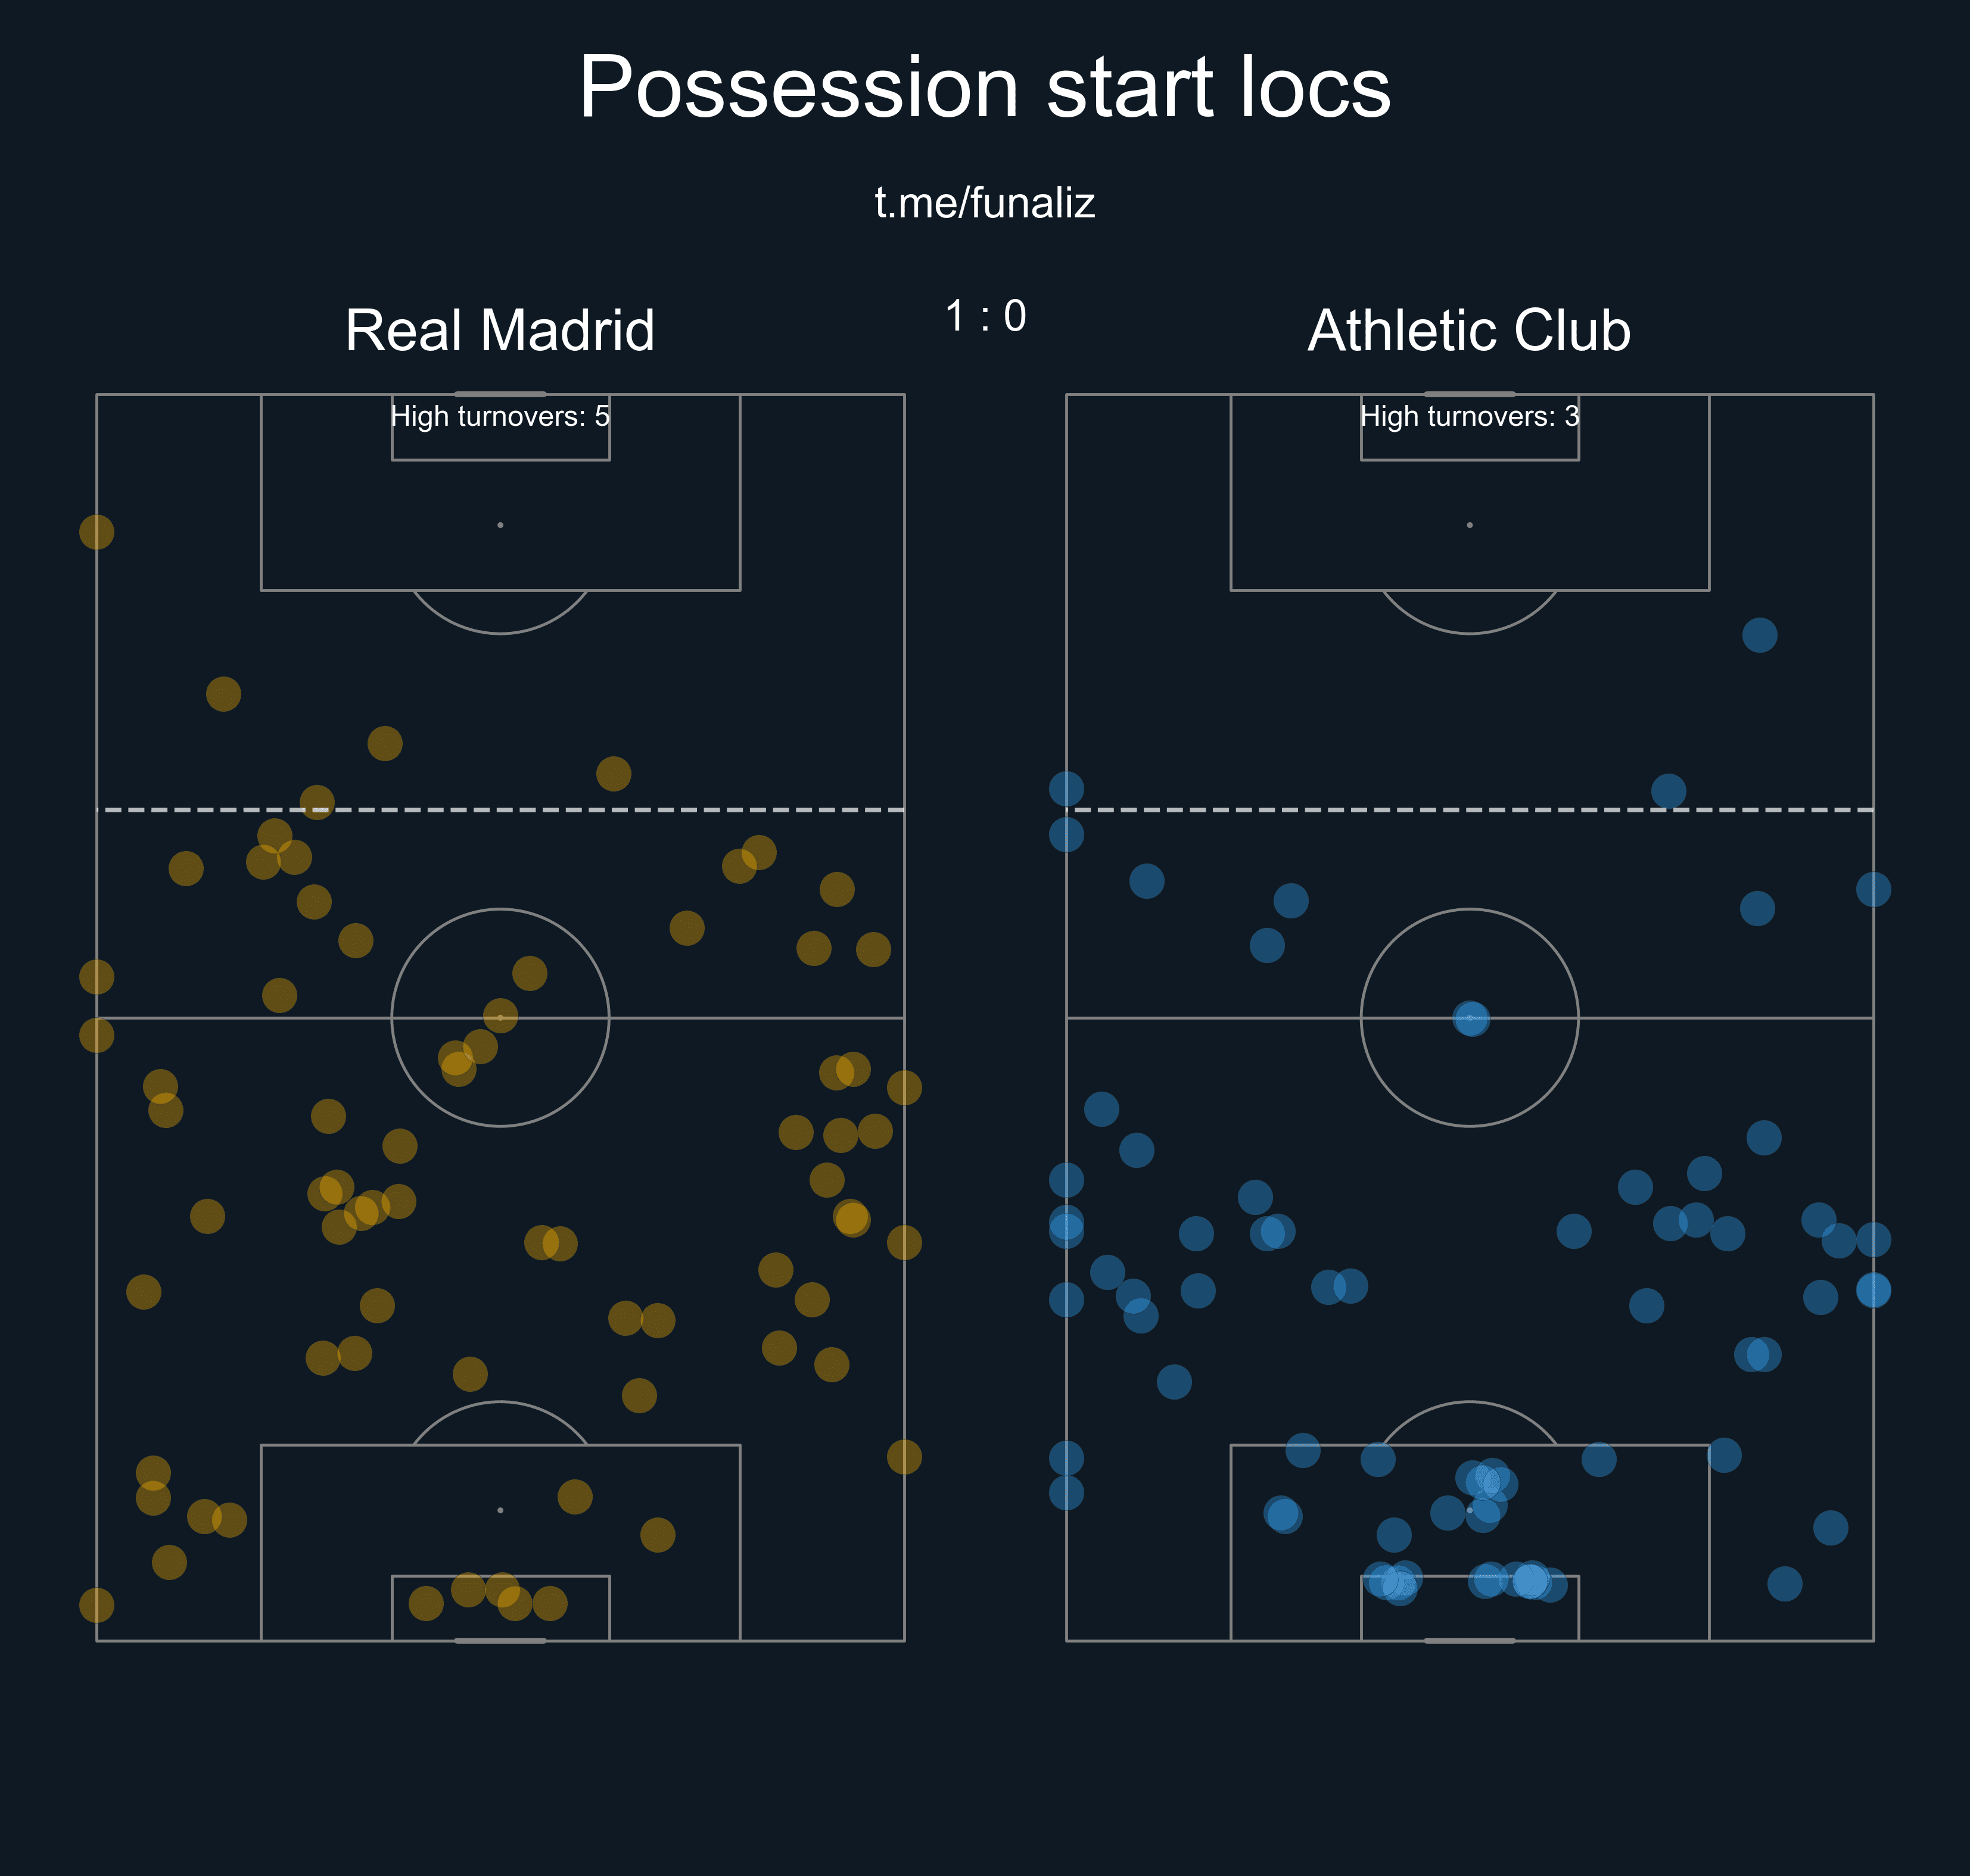Image resolution: width=1970 pixels, height=1876 pixels.
Task: Click blue dot at Athletic Club's center spot
Action: pyautogui.click(x=1470, y=1018)
